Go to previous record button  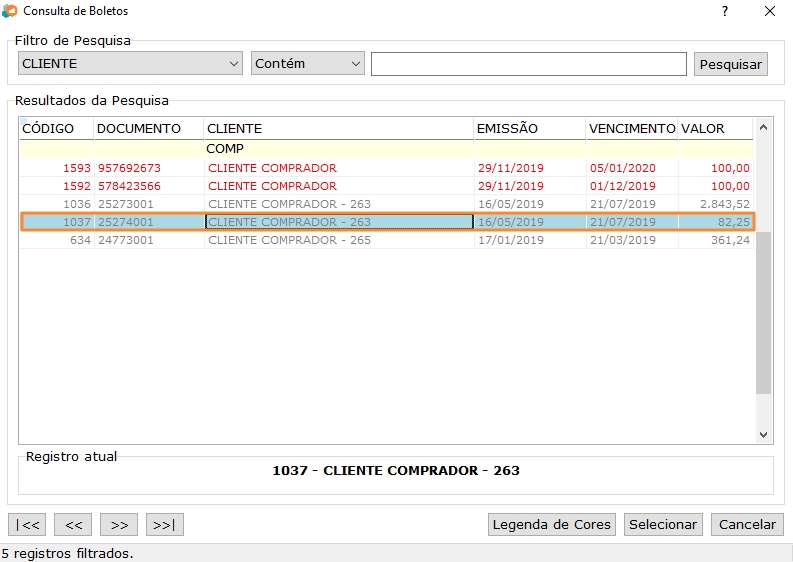click(x=73, y=524)
